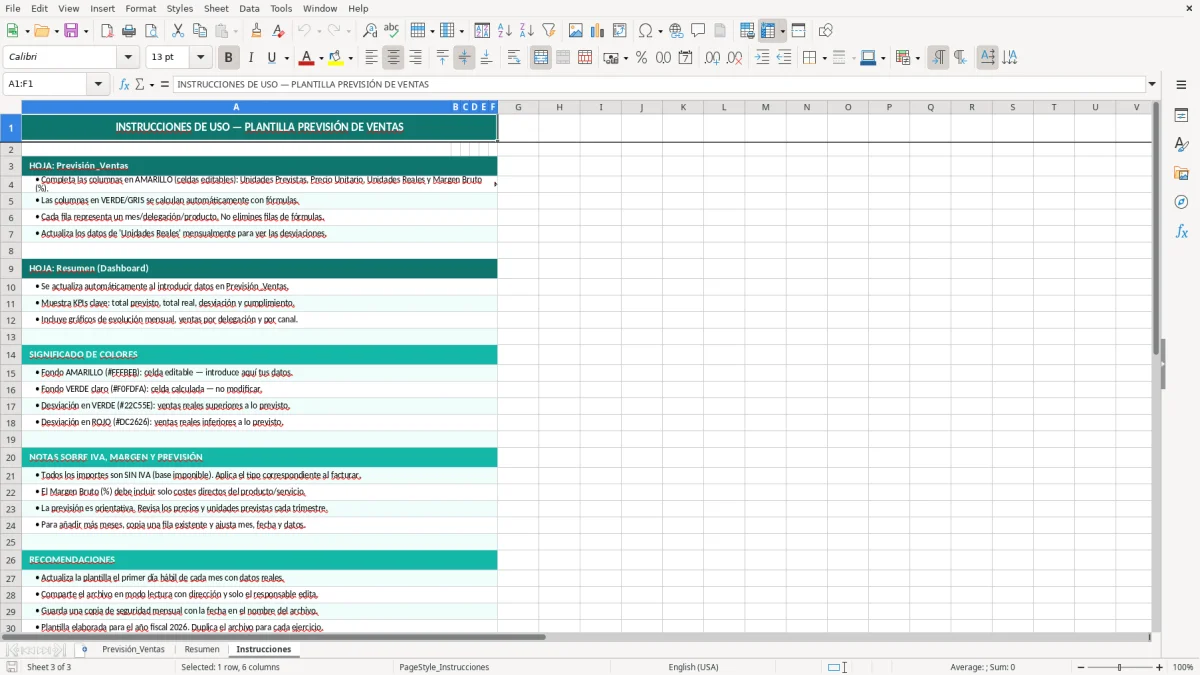Click the formula input line
The width and height of the screenshot is (1200, 675).
[x=660, y=85]
